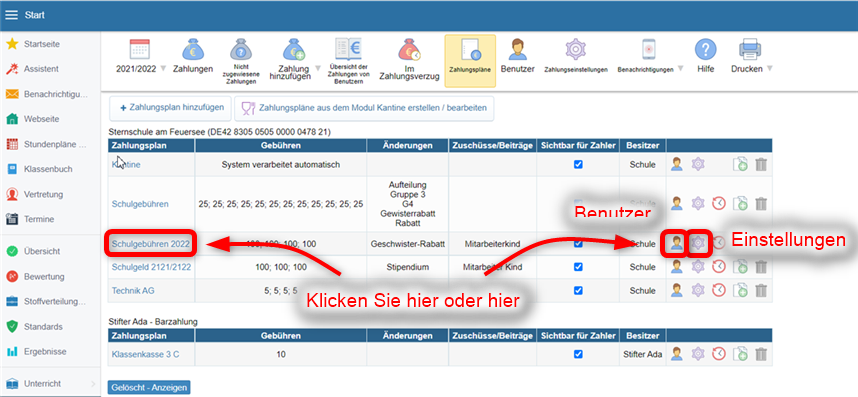The image size is (858, 397).
Task: Delete the Kantine payment plan via trash icon
Action: click(761, 164)
